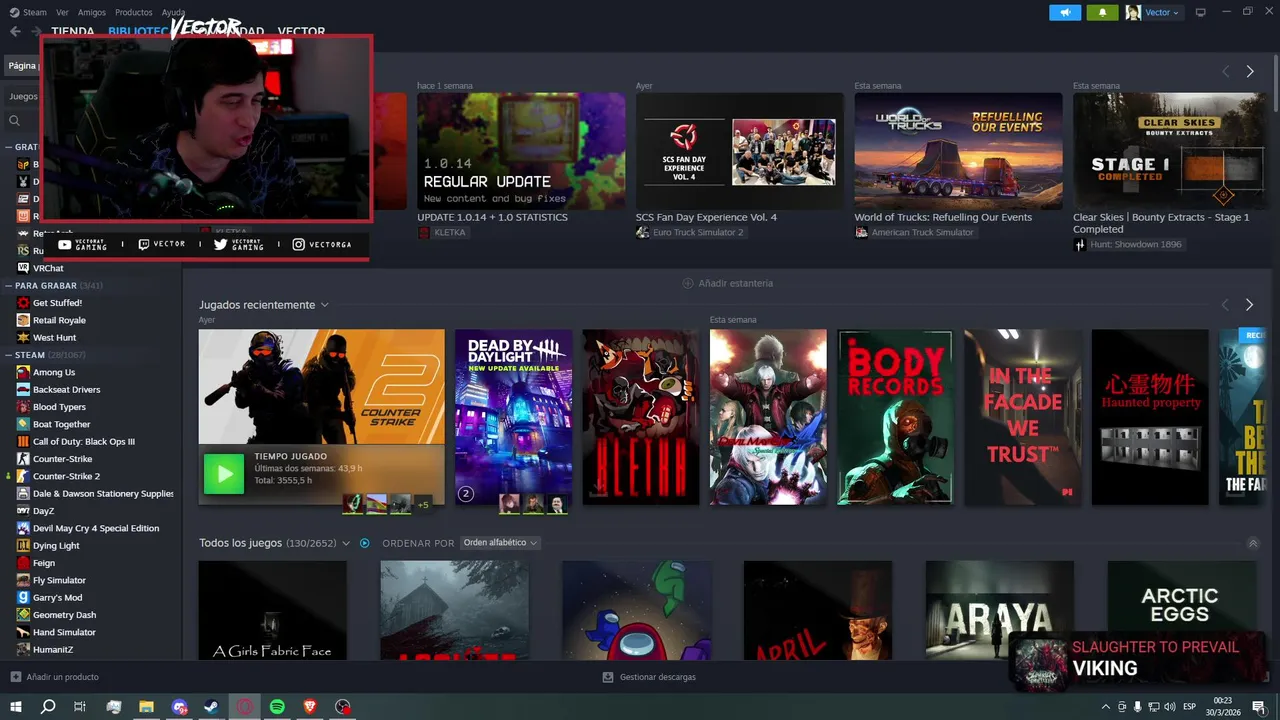Click the plus icon beside Añadir un producto
1280x720 pixels.
[x=15, y=677]
